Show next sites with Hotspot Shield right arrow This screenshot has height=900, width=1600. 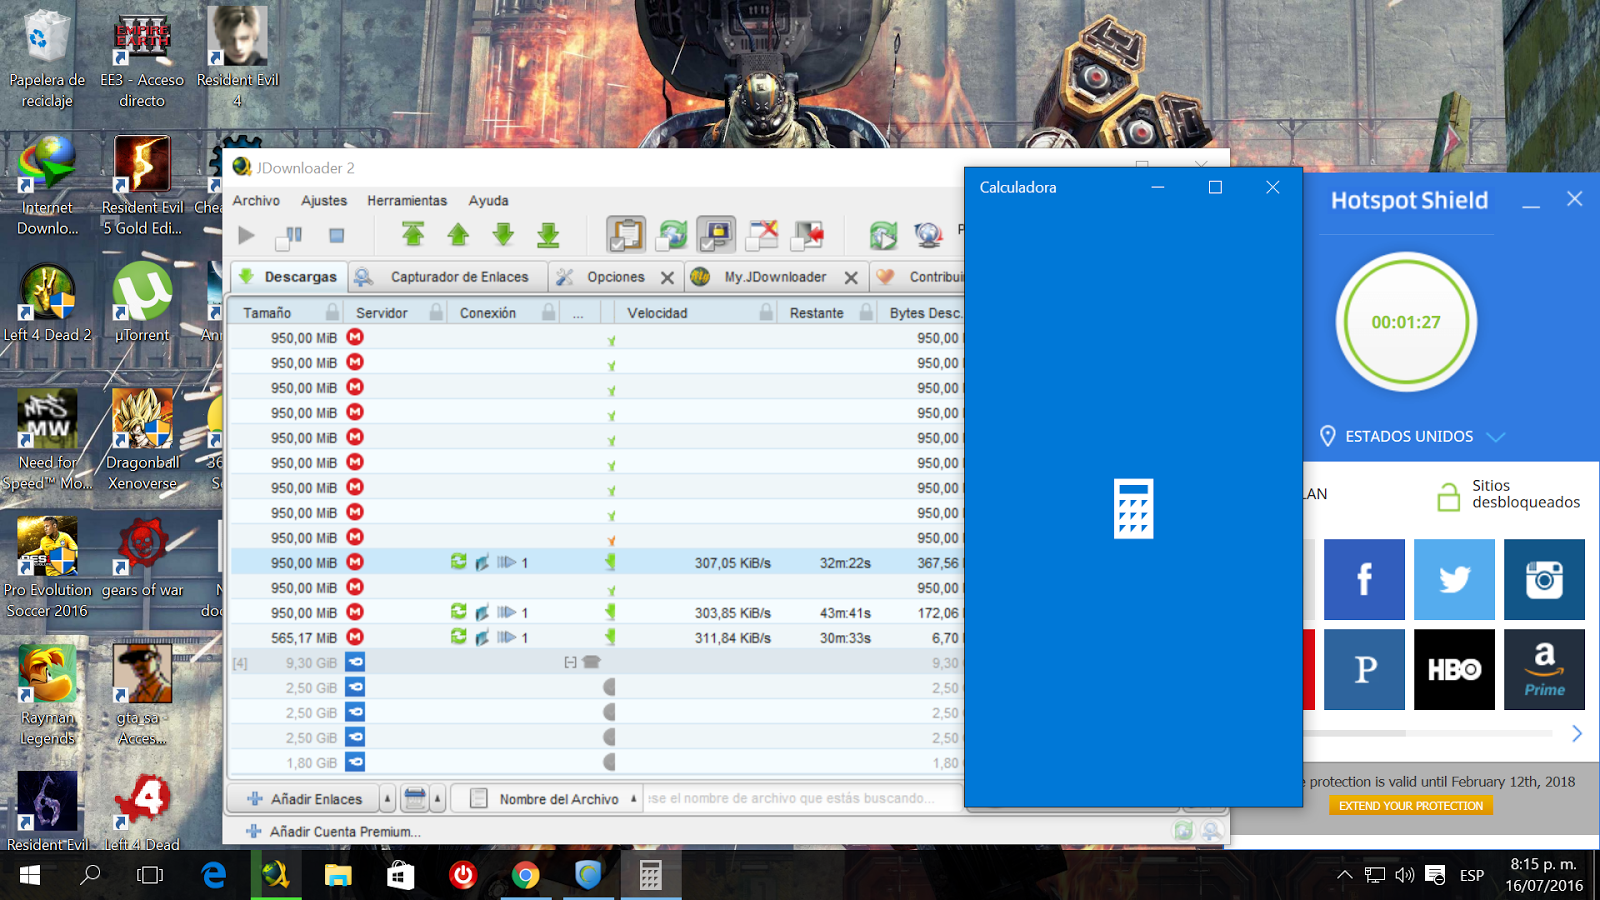coord(1577,734)
